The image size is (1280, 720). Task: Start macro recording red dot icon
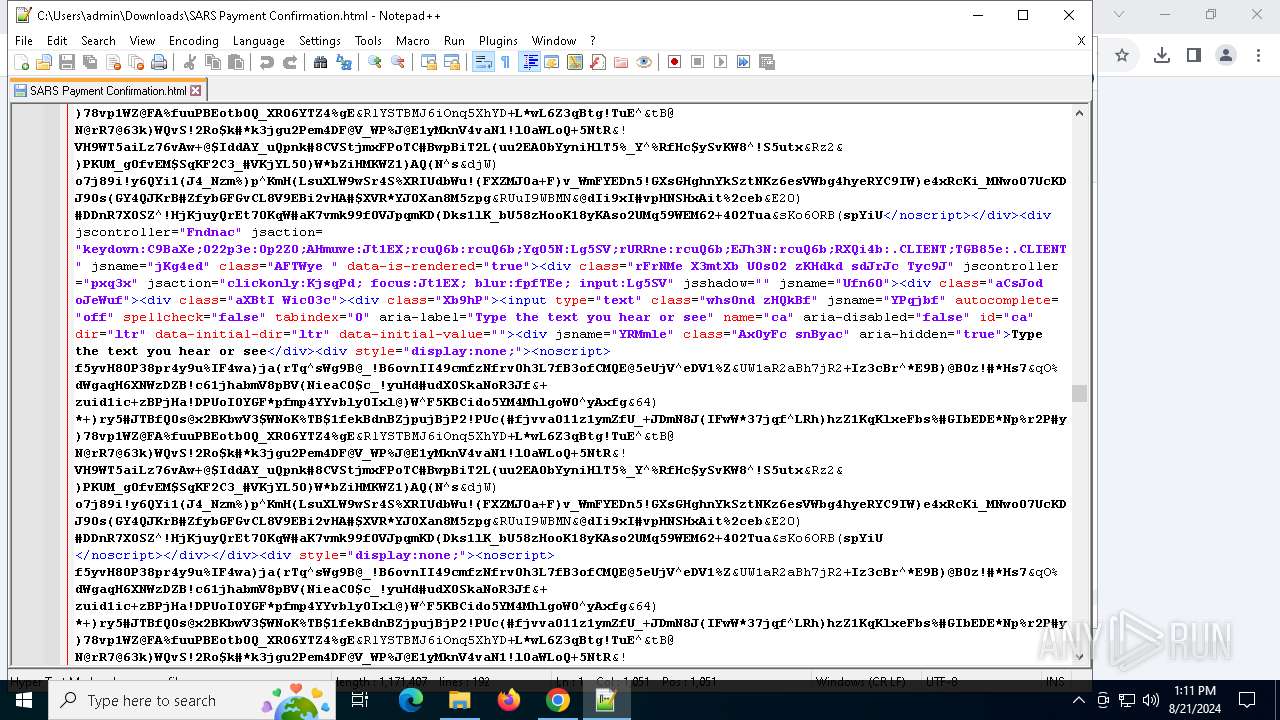point(675,62)
